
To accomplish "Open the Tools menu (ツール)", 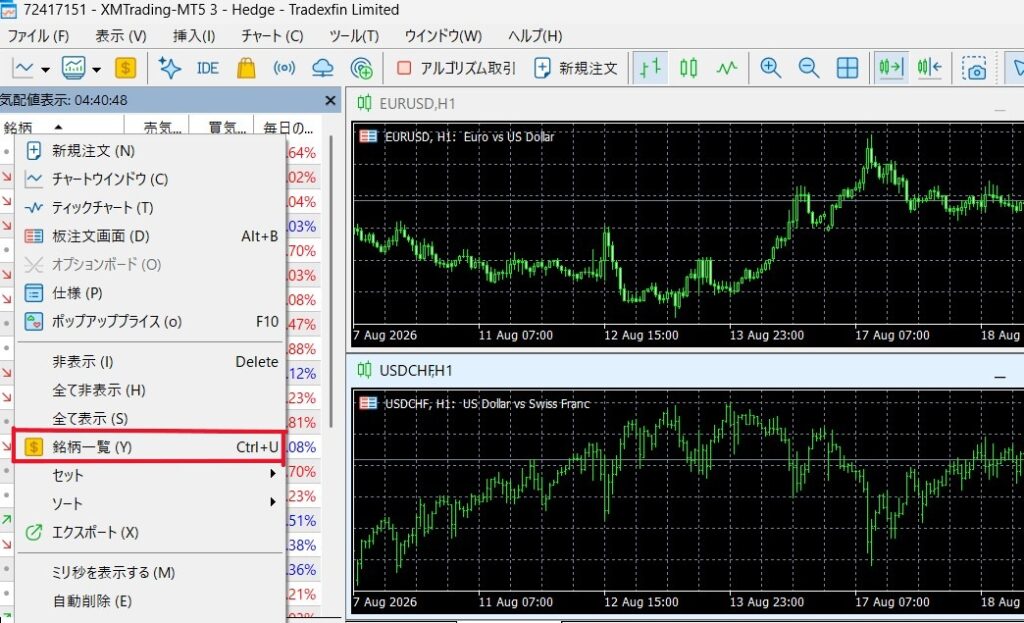I will click(354, 36).
